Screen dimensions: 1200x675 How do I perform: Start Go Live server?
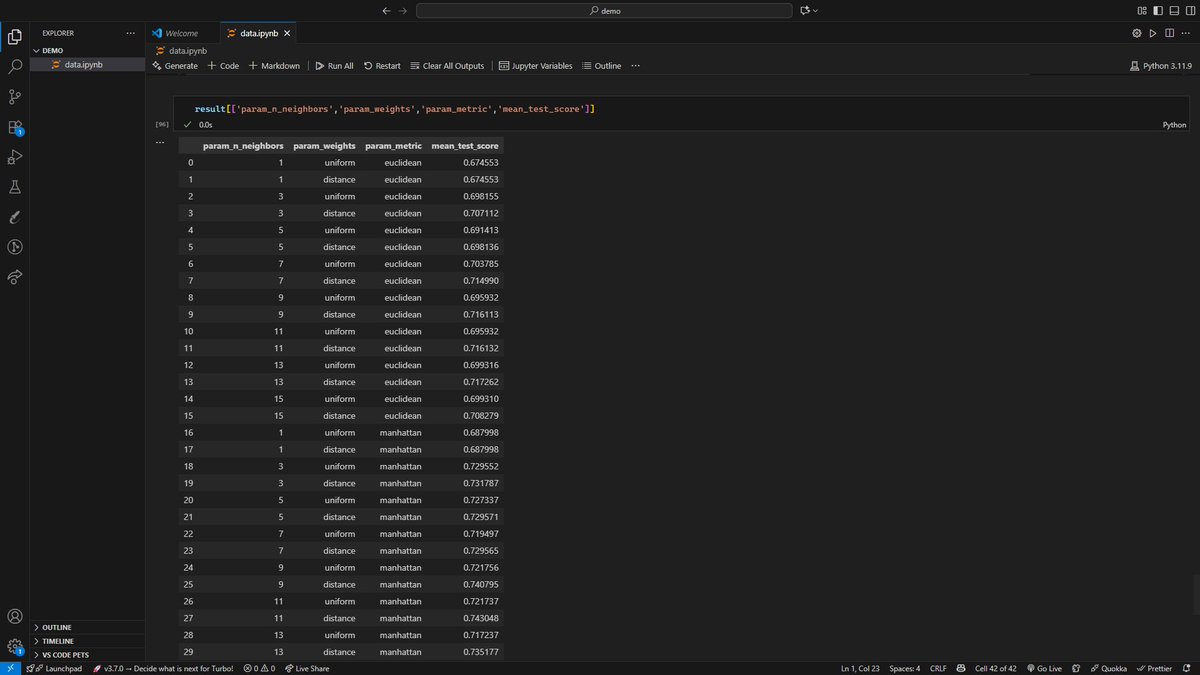pos(1043,668)
